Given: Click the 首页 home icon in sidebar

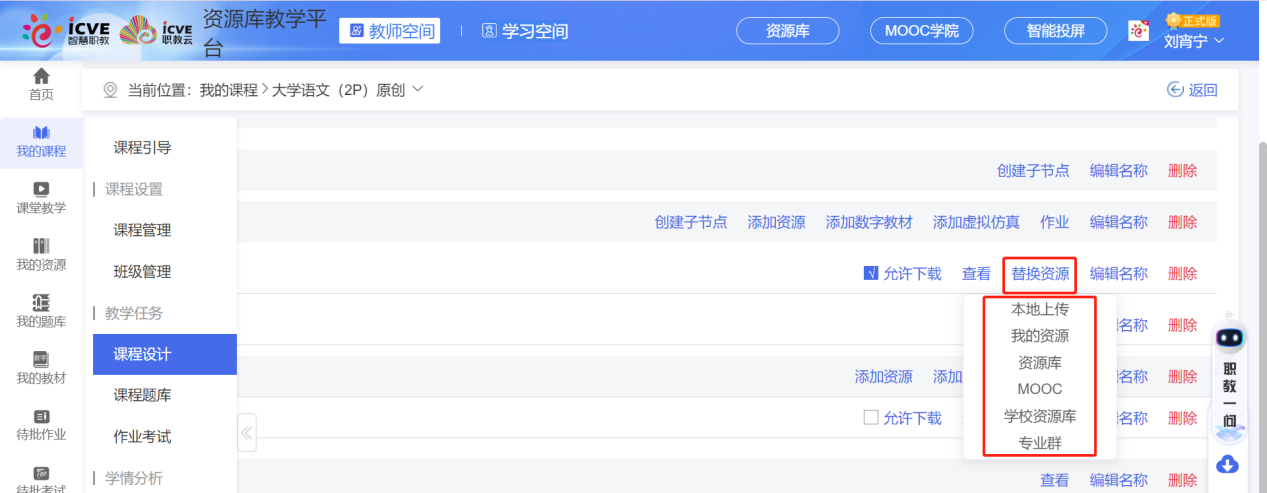Looking at the screenshot, I should click(41, 77).
